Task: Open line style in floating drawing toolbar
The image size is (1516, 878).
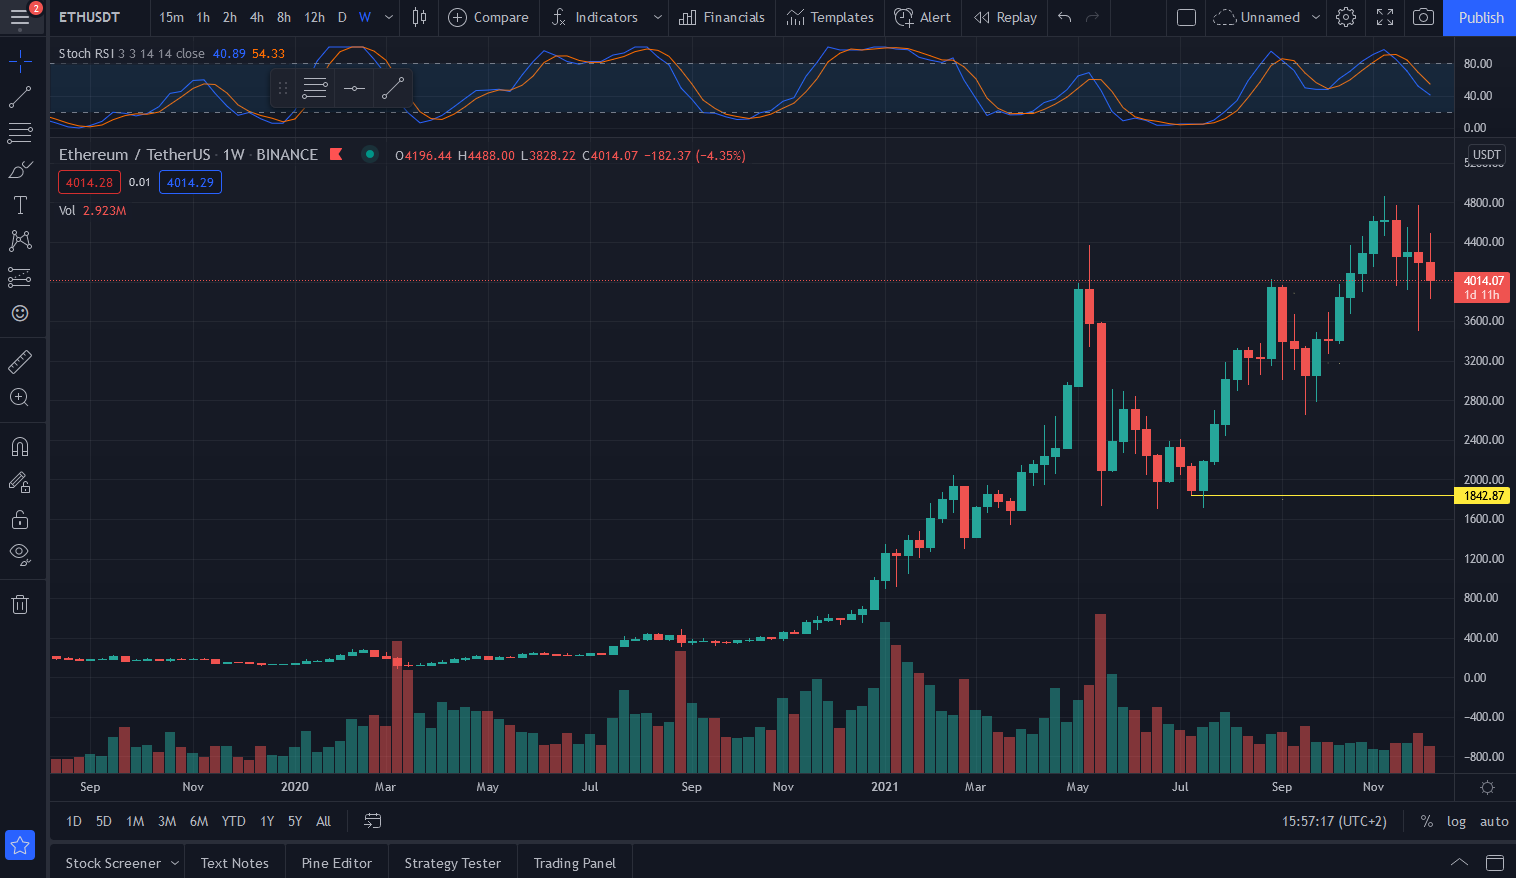Action: [315, 88]
